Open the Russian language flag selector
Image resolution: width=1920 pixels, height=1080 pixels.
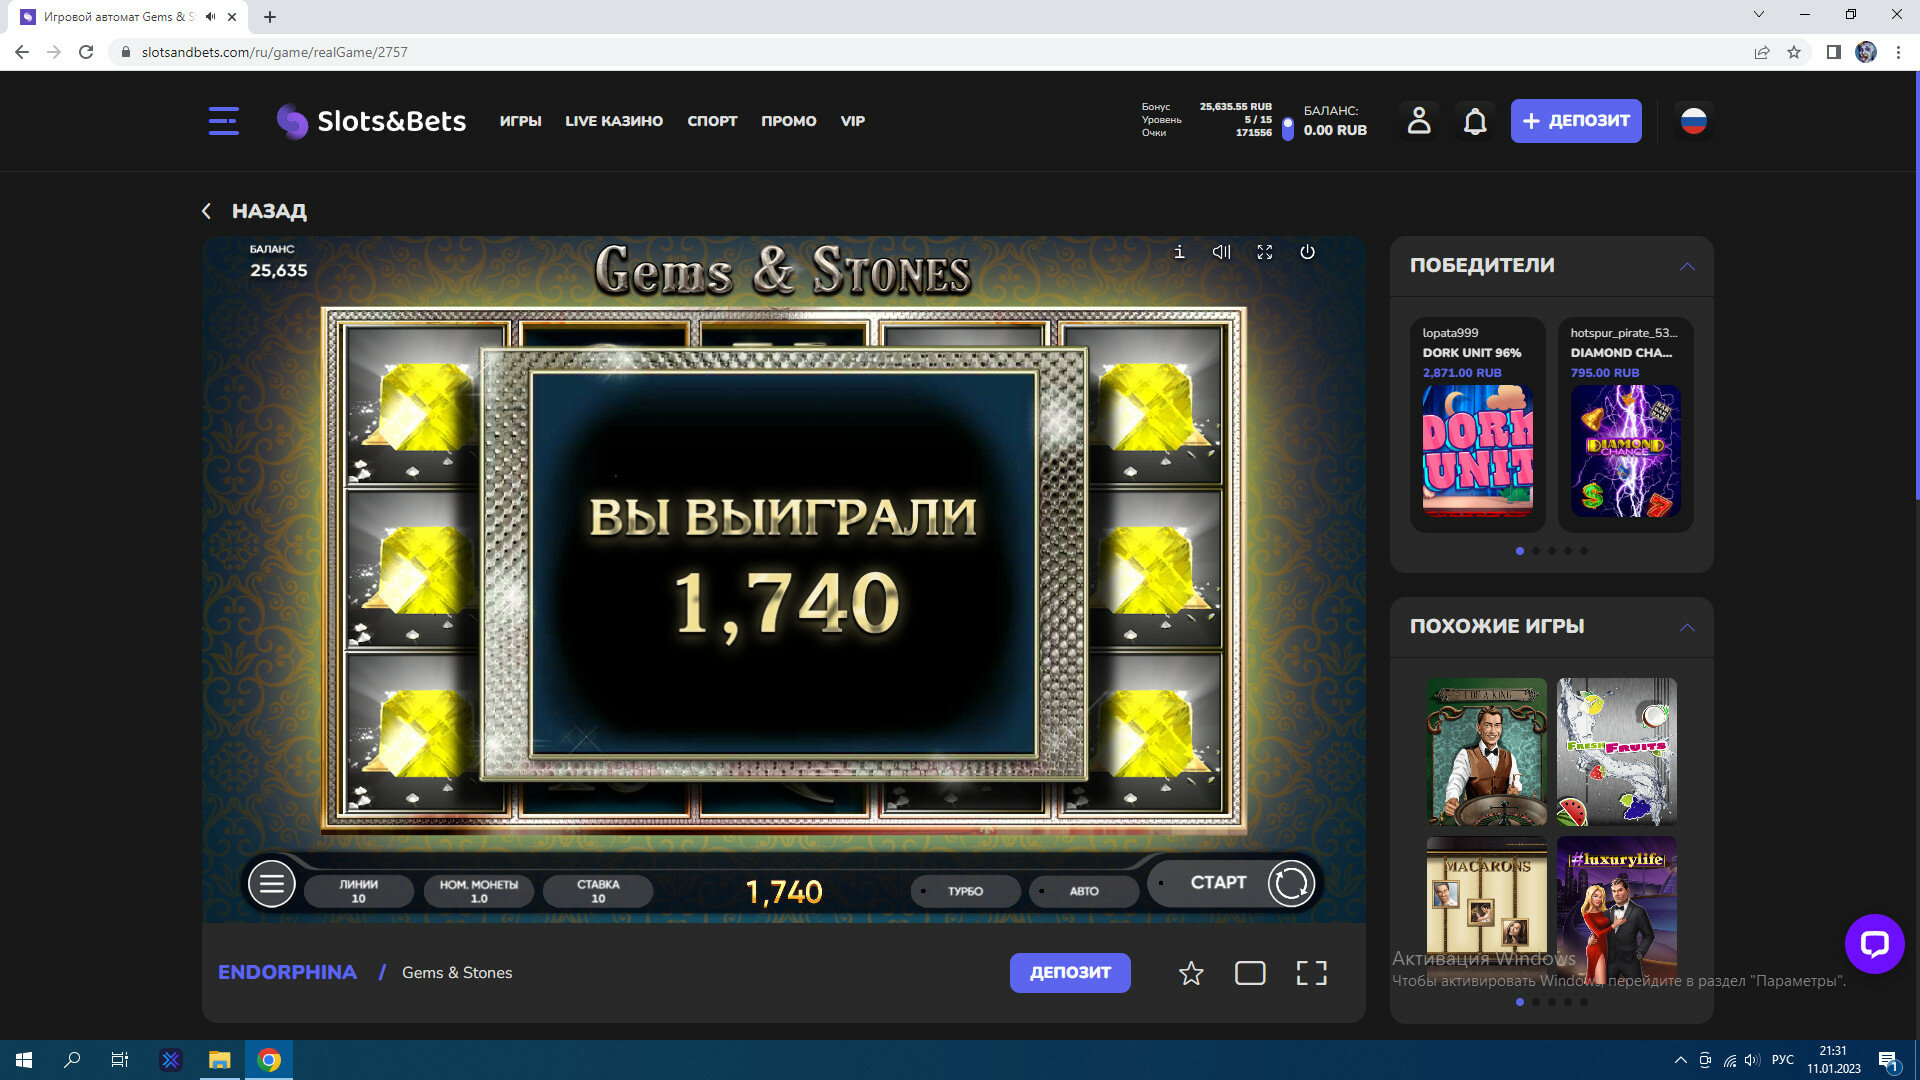point(1693,121)
